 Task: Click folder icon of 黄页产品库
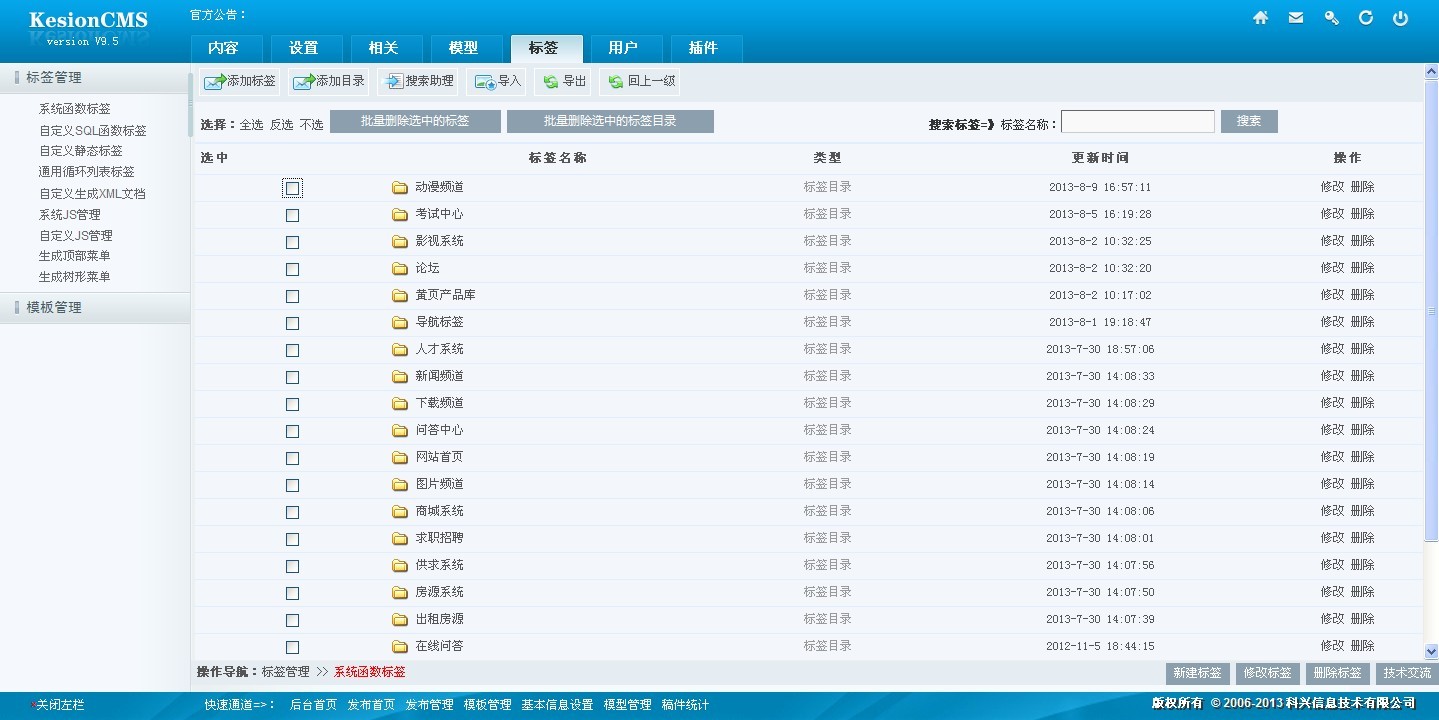400,295
